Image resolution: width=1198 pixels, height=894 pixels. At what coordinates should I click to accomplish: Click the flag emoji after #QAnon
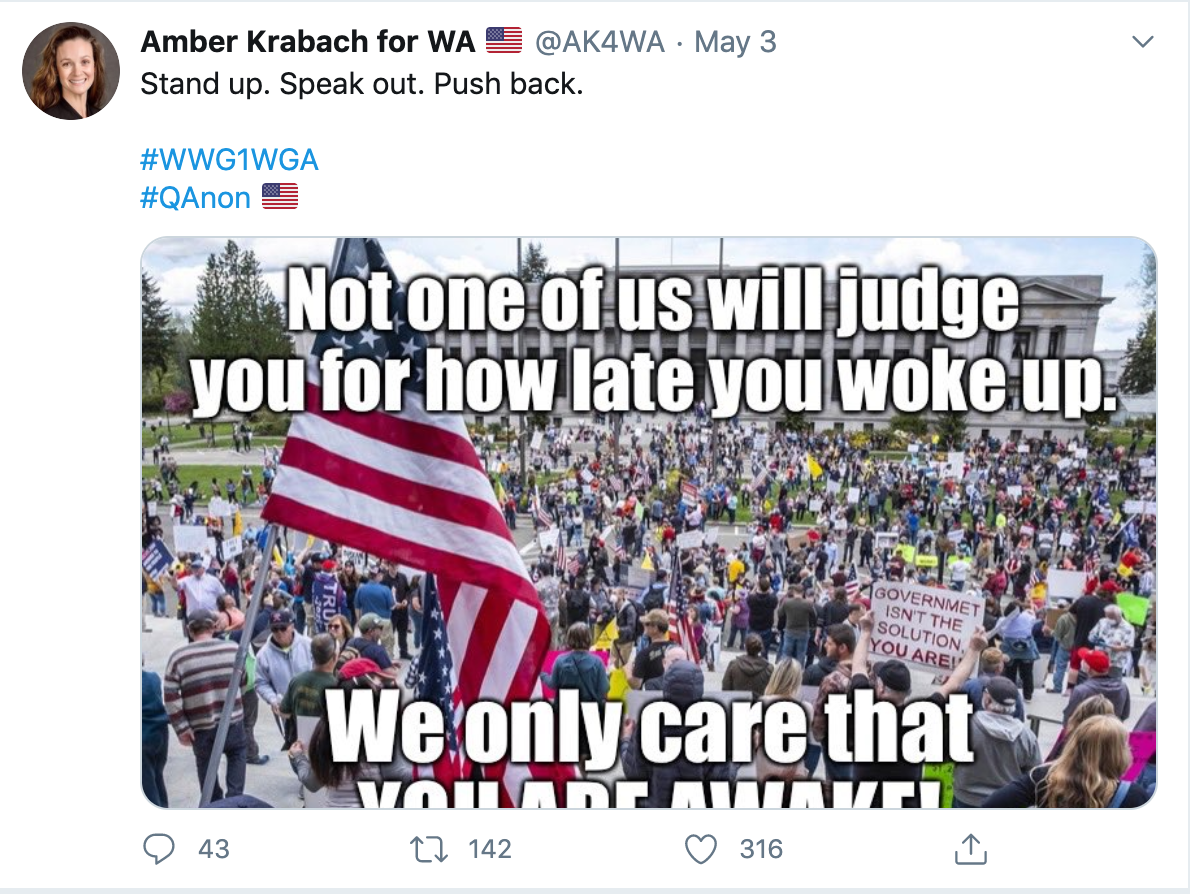tap(280, 196)
